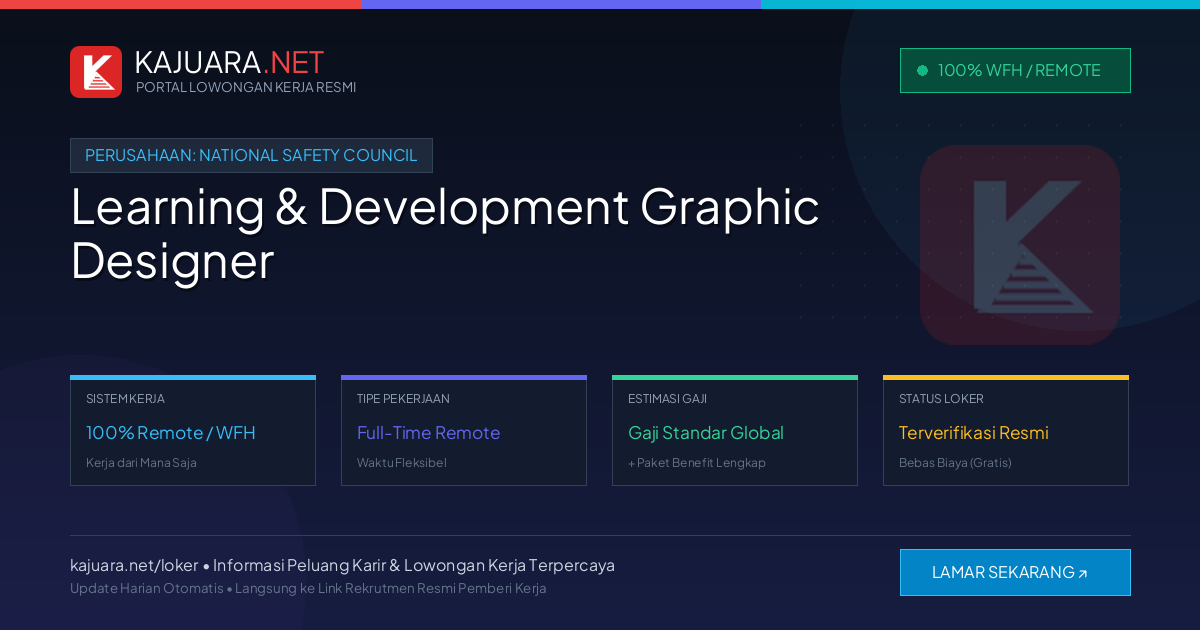Open the Sistem Kerja 100% Remote card
Image resolution: width=1200 pixels, height=630 pixels.
pyautogui.click(x=193, y=431)
